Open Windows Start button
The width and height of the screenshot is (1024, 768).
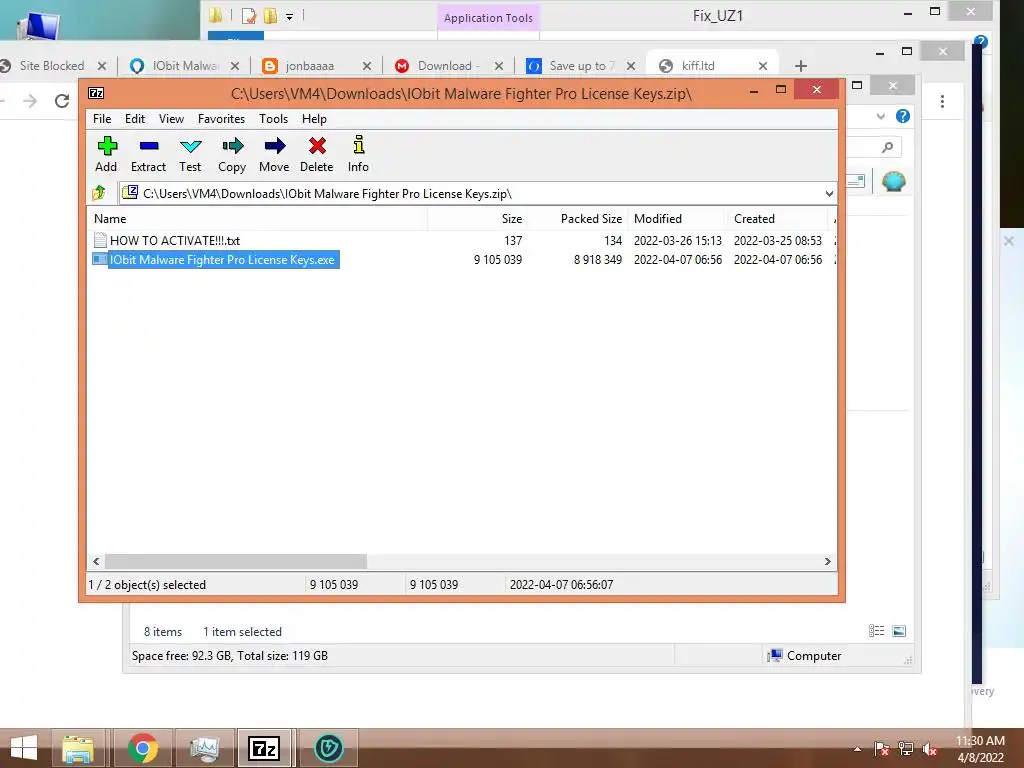coord(24,748)
